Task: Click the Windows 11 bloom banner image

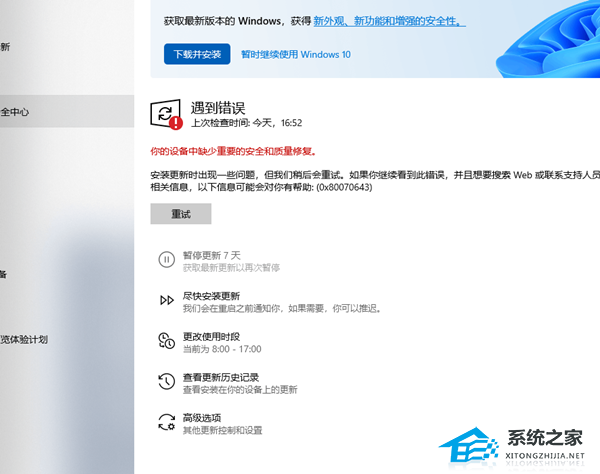Action: pos(550,40)
